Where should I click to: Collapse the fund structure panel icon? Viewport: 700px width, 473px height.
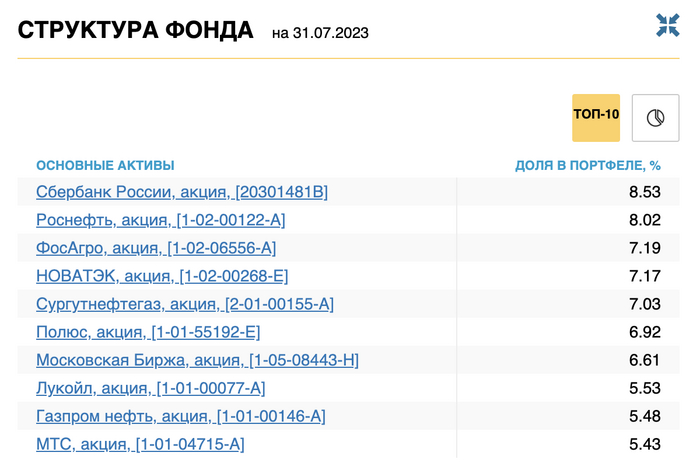click(x=667, y=26)
